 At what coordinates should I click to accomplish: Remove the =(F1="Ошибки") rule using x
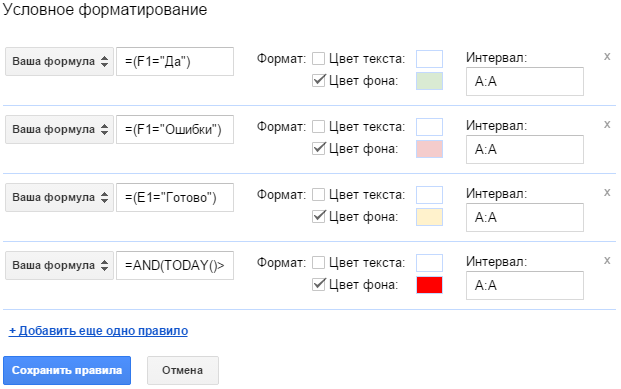click(x=607, y=124)
